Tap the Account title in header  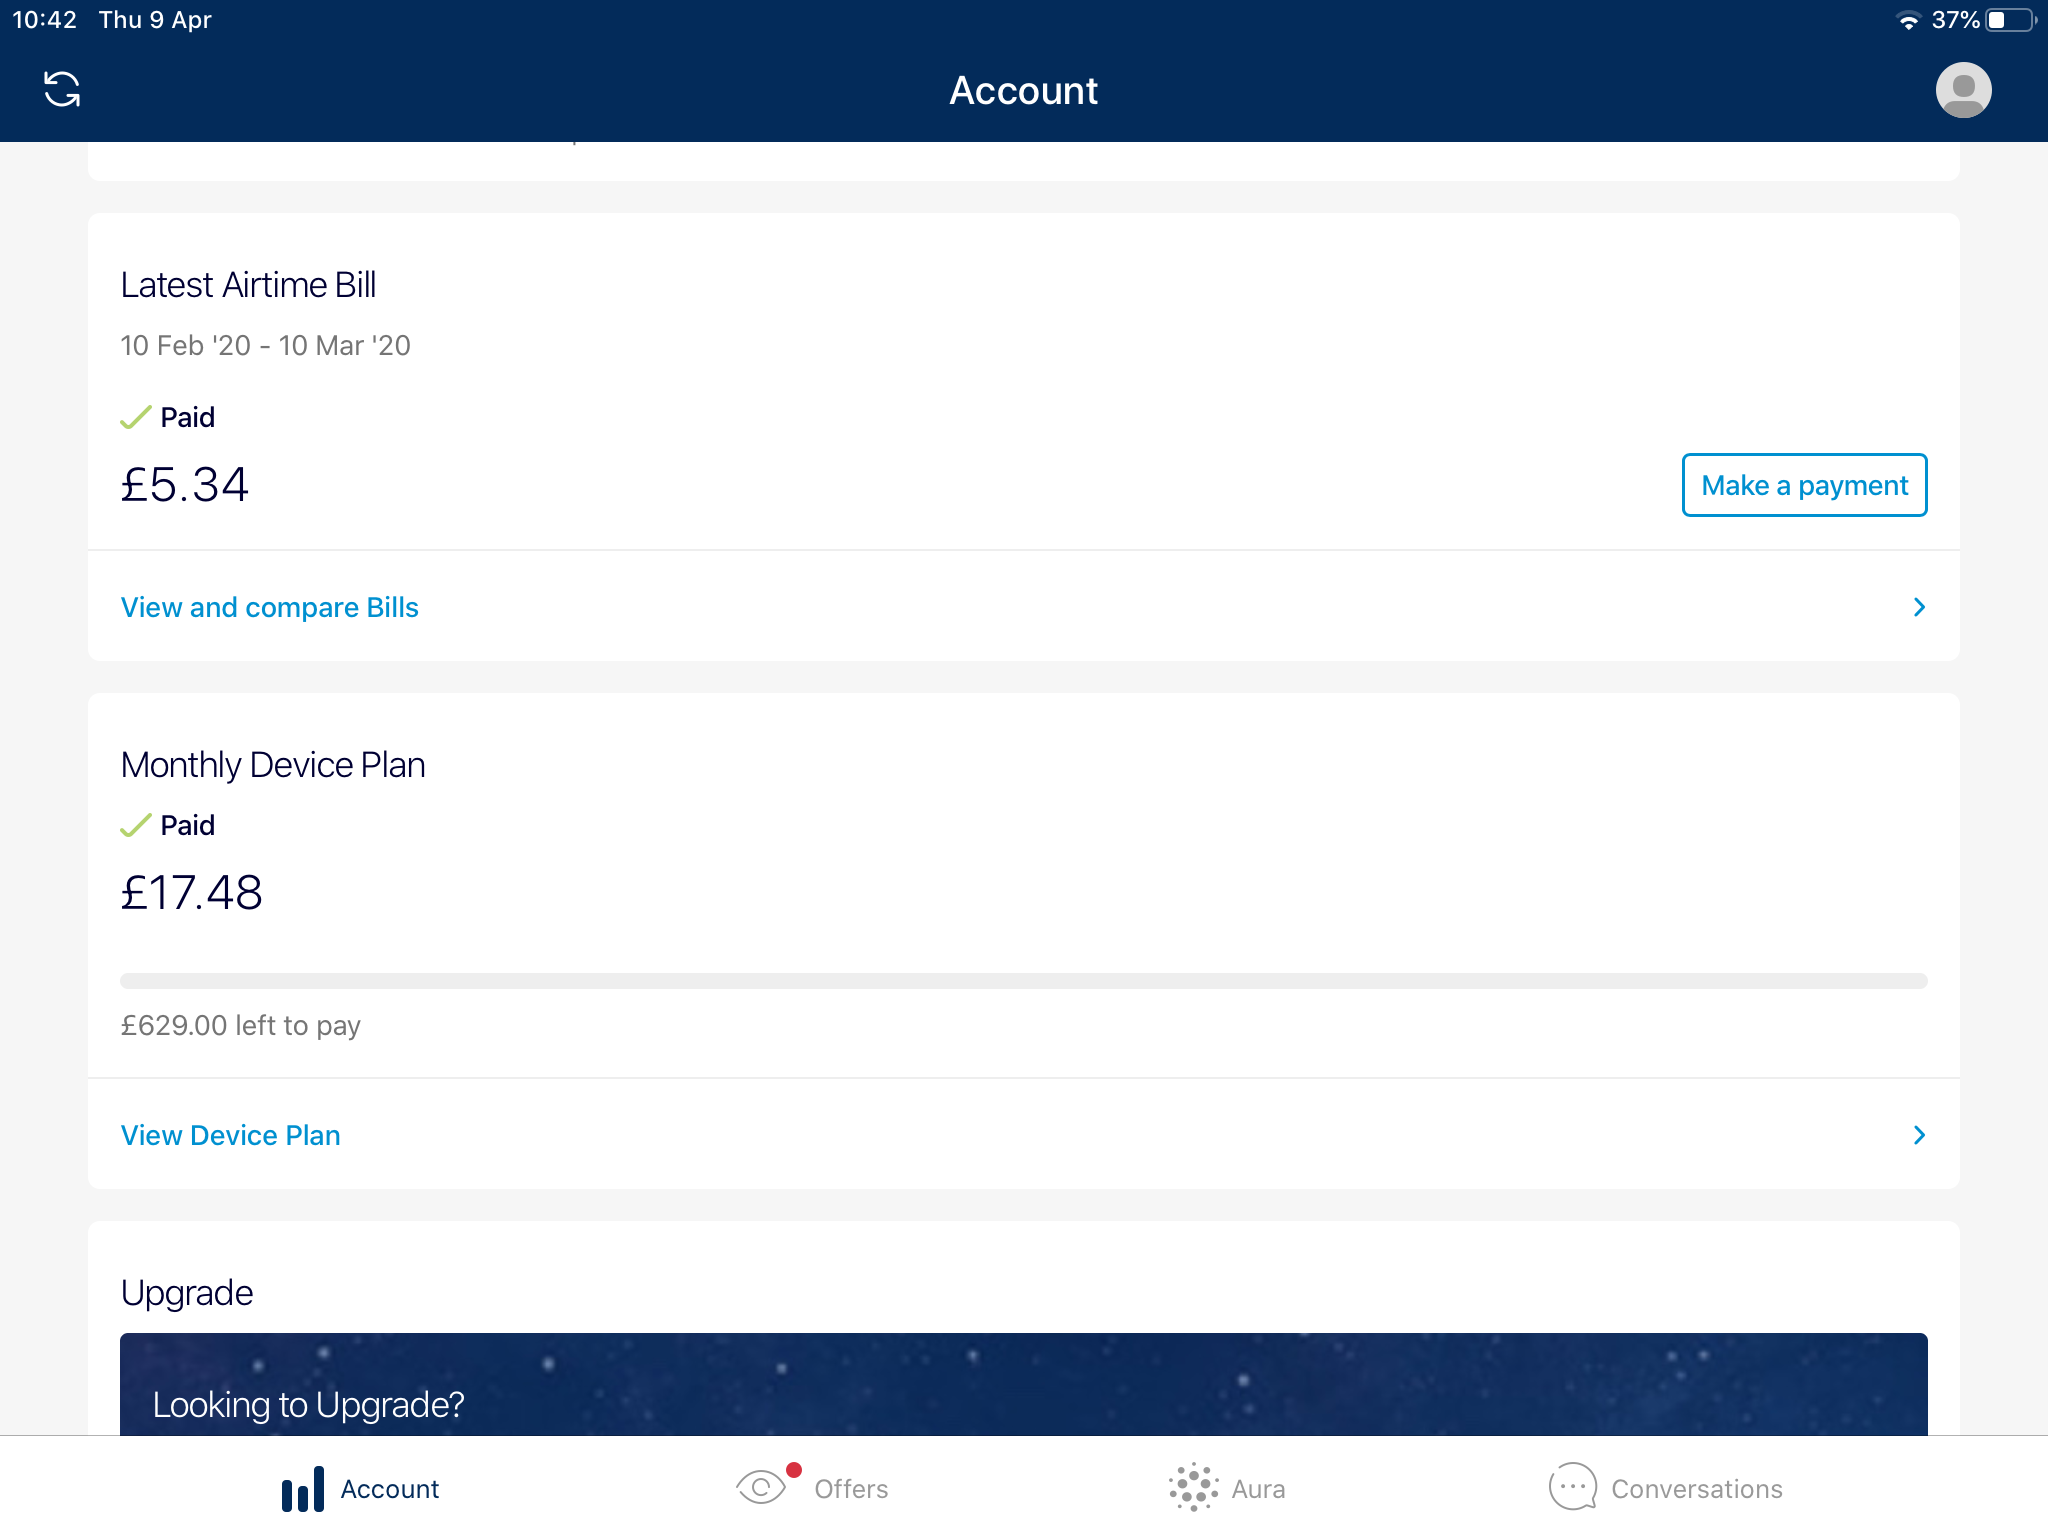(1024, 90)
